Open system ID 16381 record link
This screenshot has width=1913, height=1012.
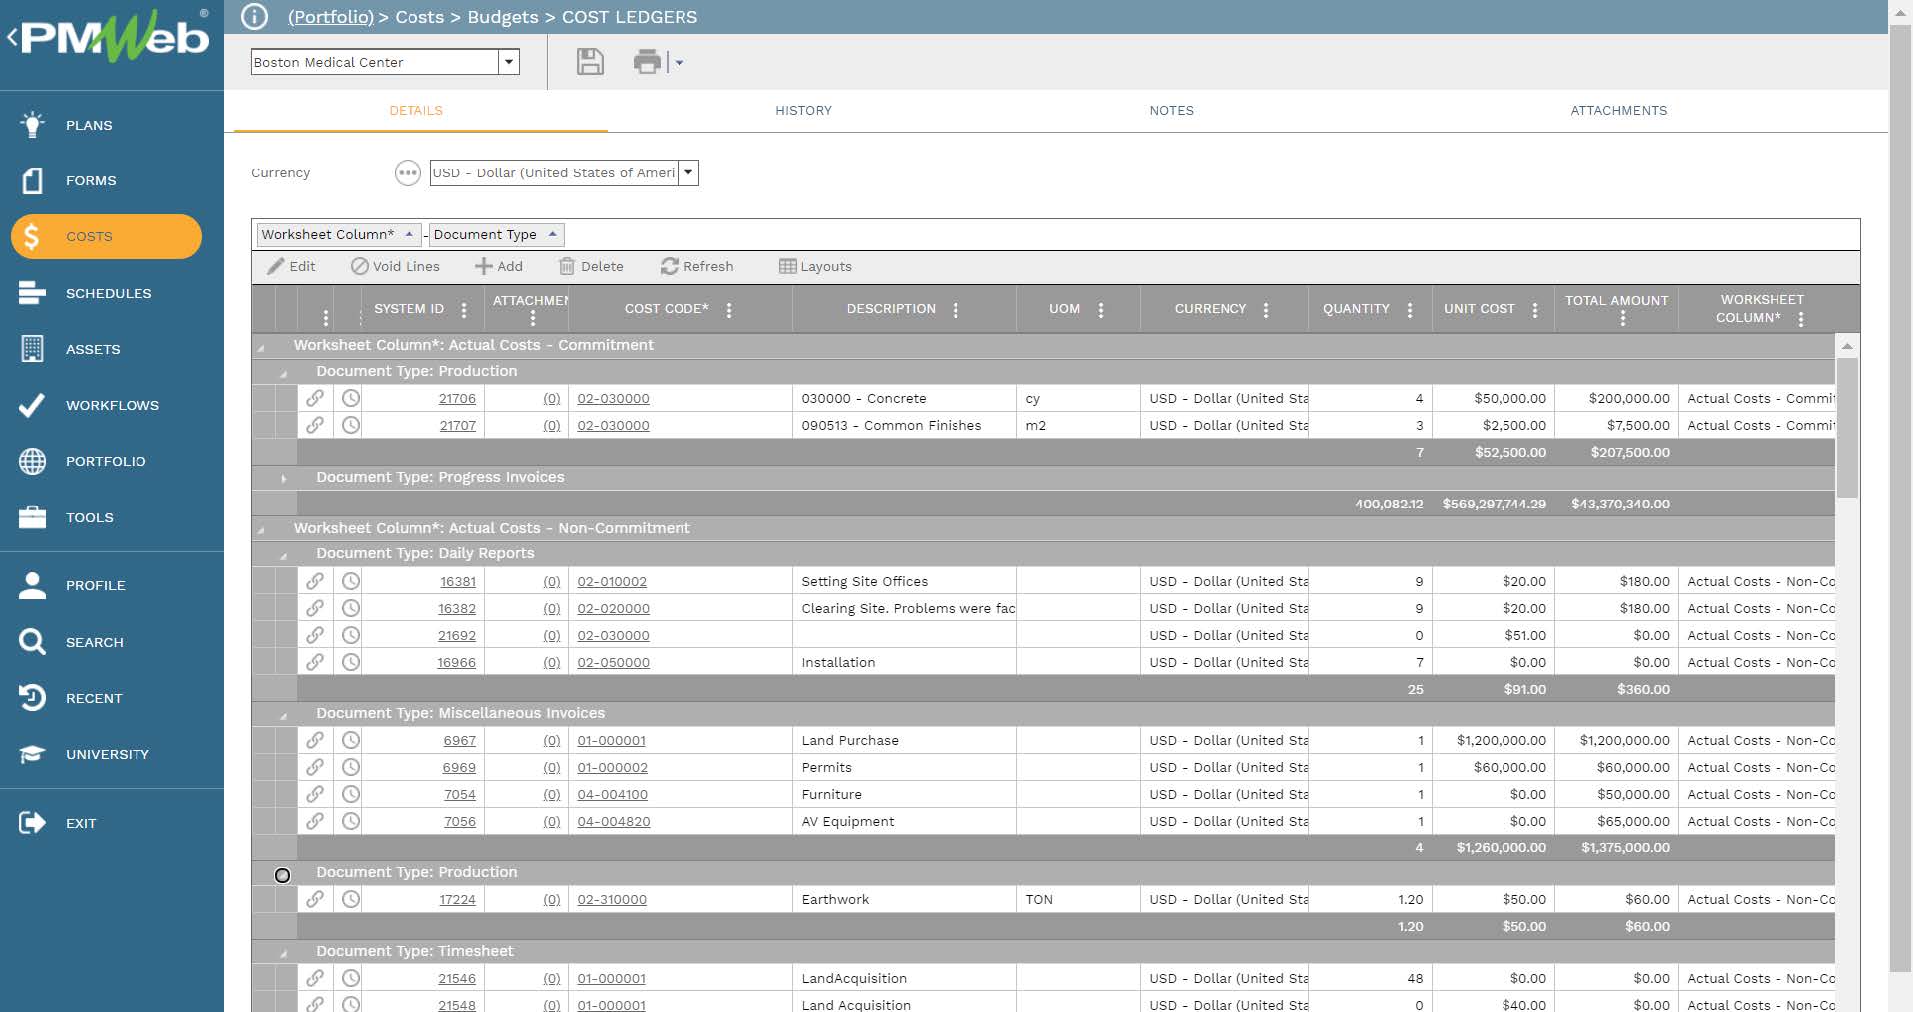click(x=458, y=581)
